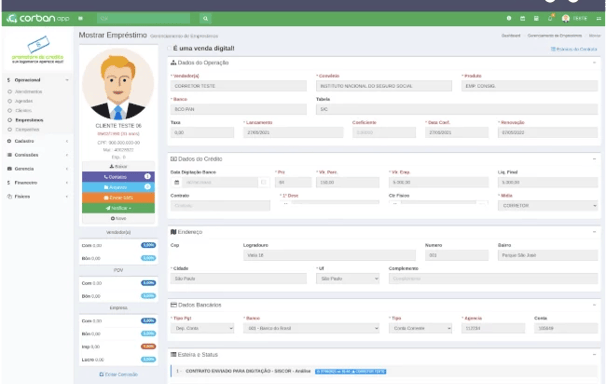Viewport: 606px width, 384px height.
Task: Click the WhatsApp icon in the top bar
Action: 509,18
